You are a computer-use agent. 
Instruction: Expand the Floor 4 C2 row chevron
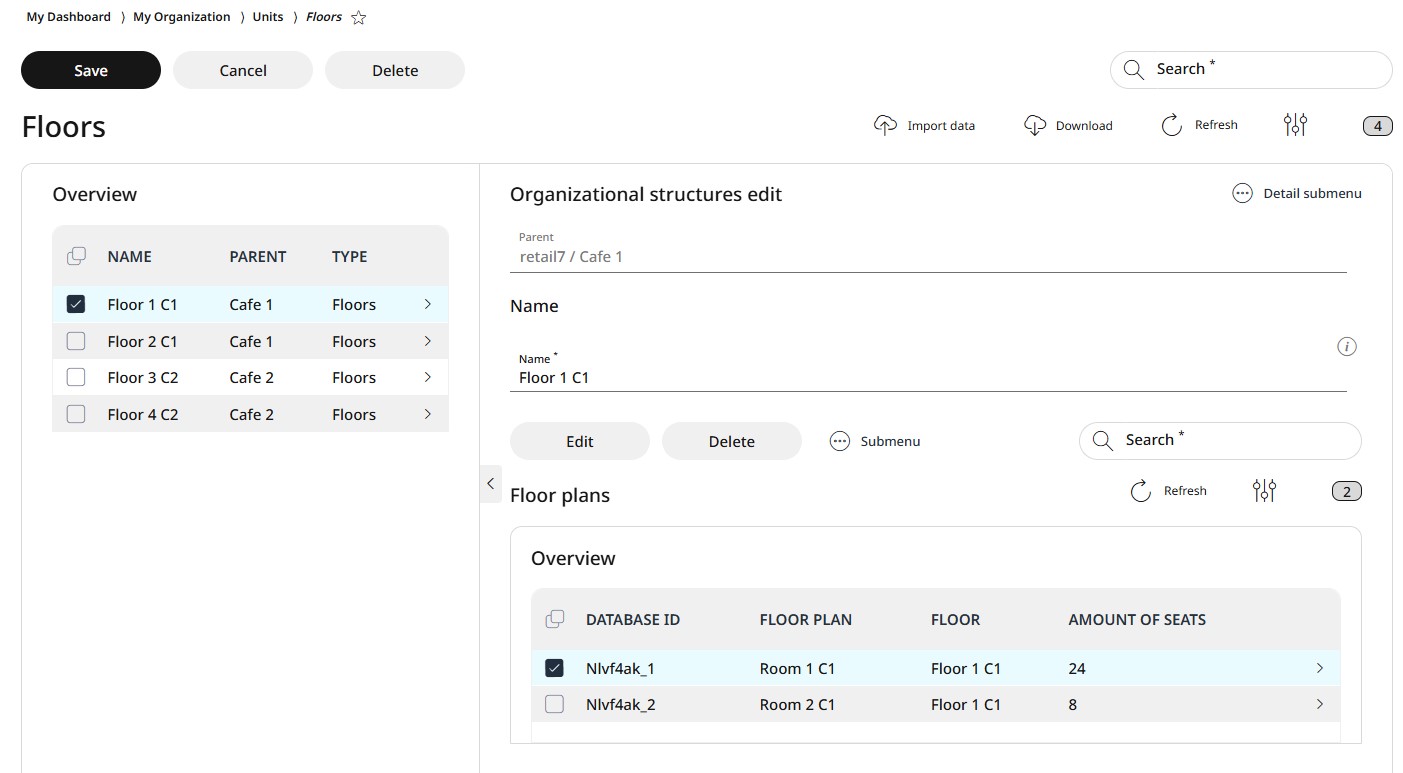click(x=428, y=414)
